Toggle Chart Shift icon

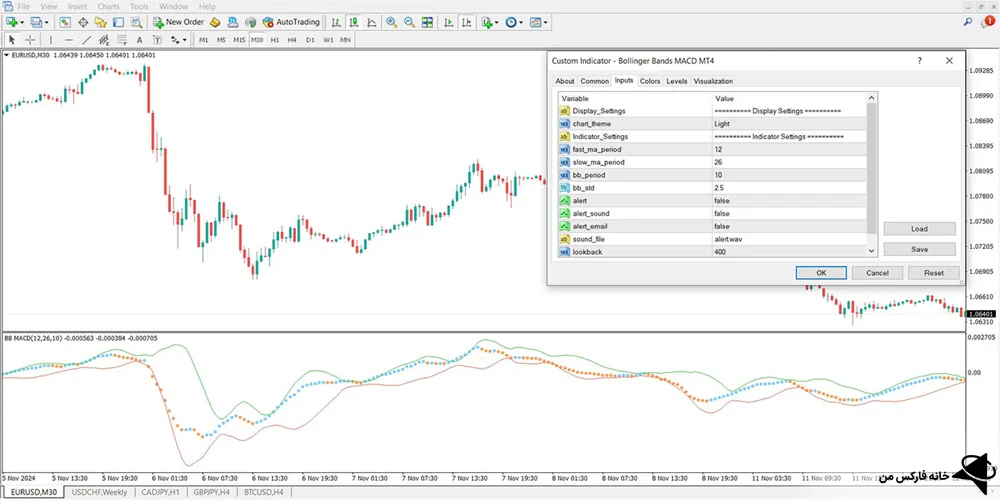pyautogui.click(x=467, y=22)
